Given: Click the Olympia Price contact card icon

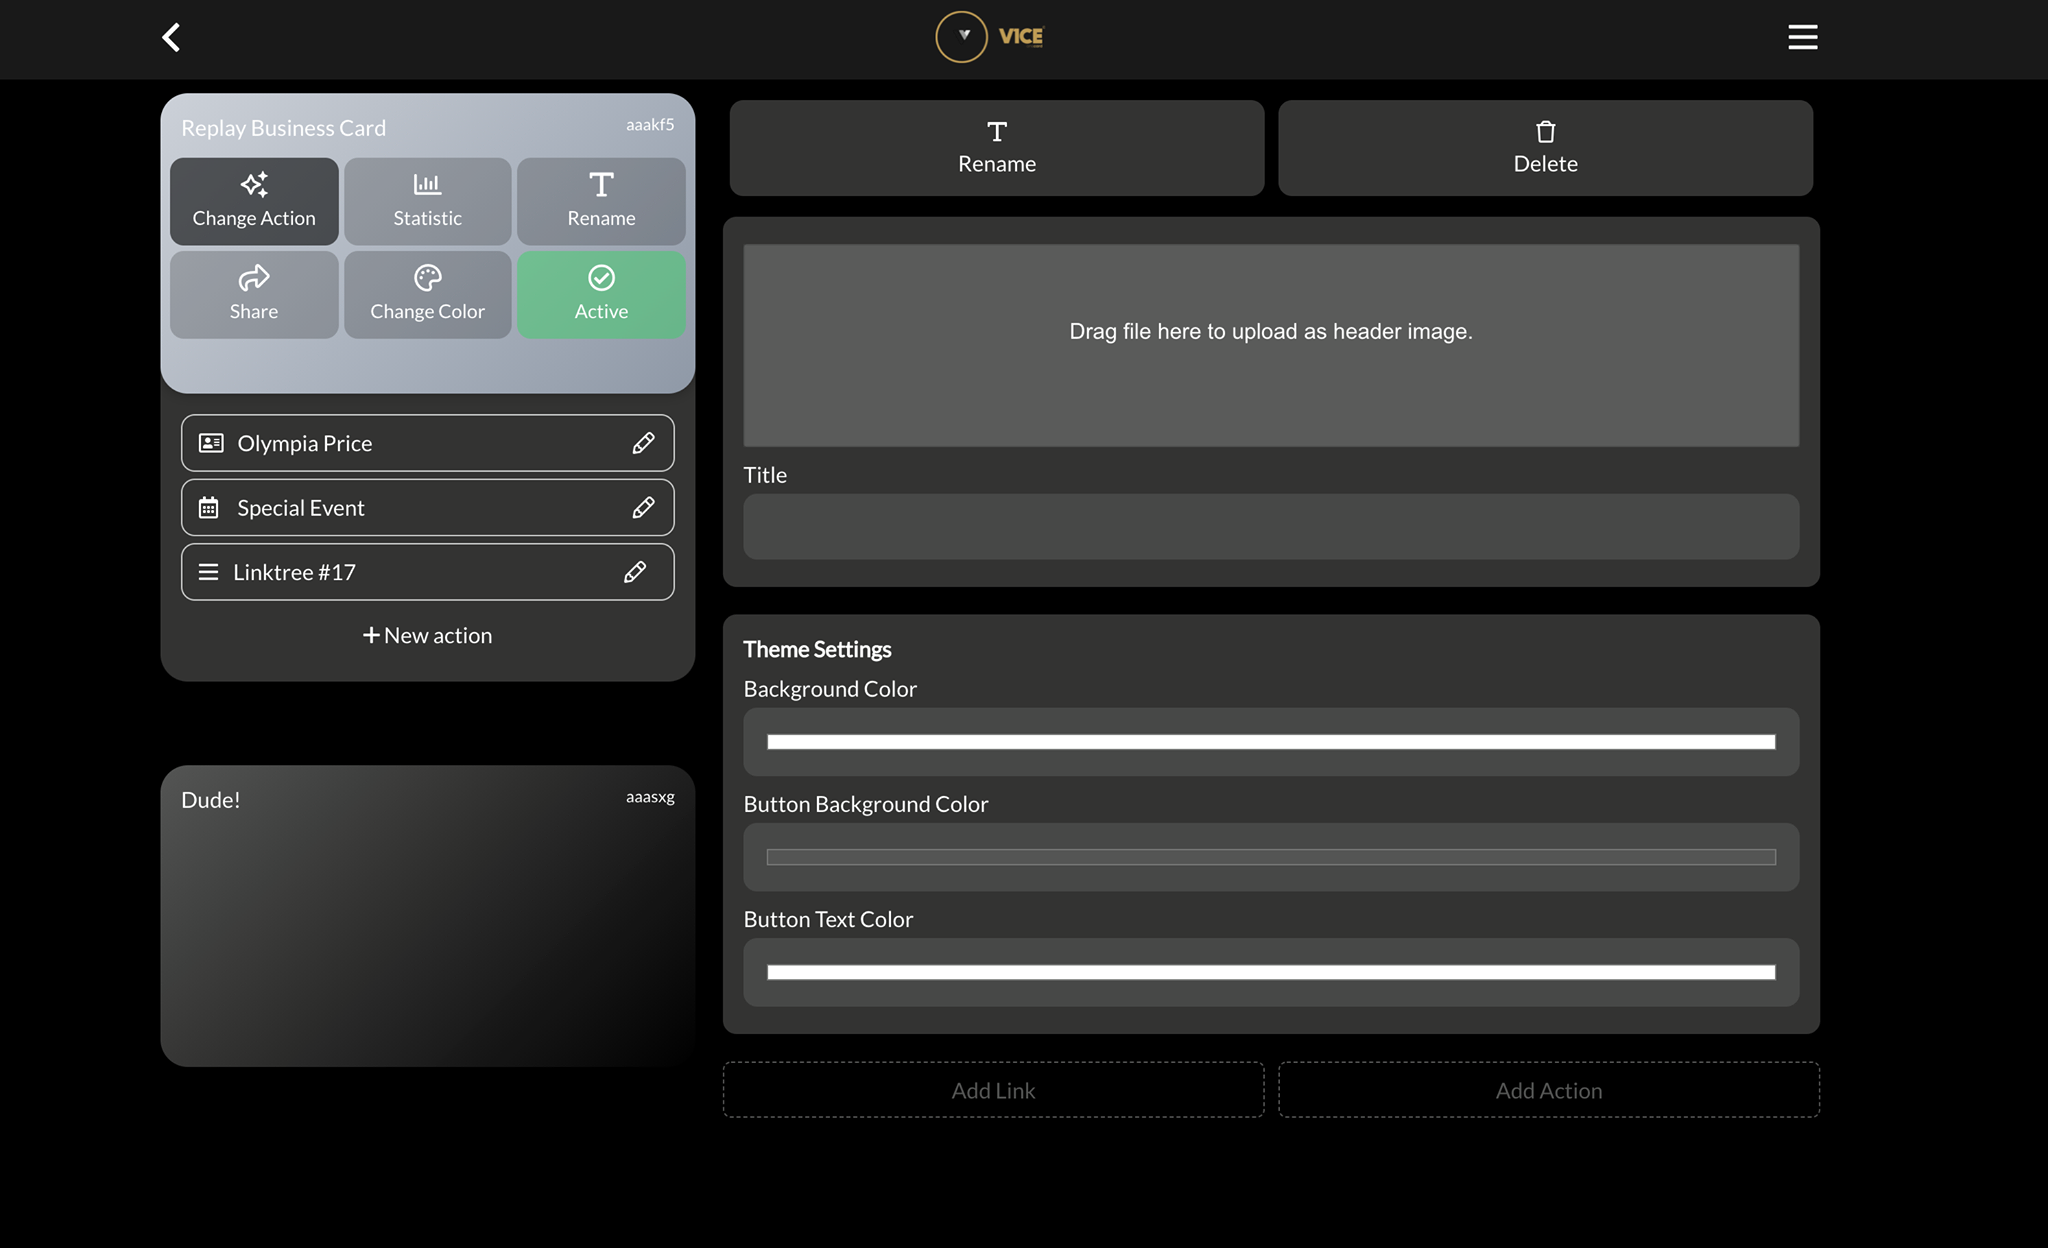Looking at the screenshot, I should (x=210, y=442).
